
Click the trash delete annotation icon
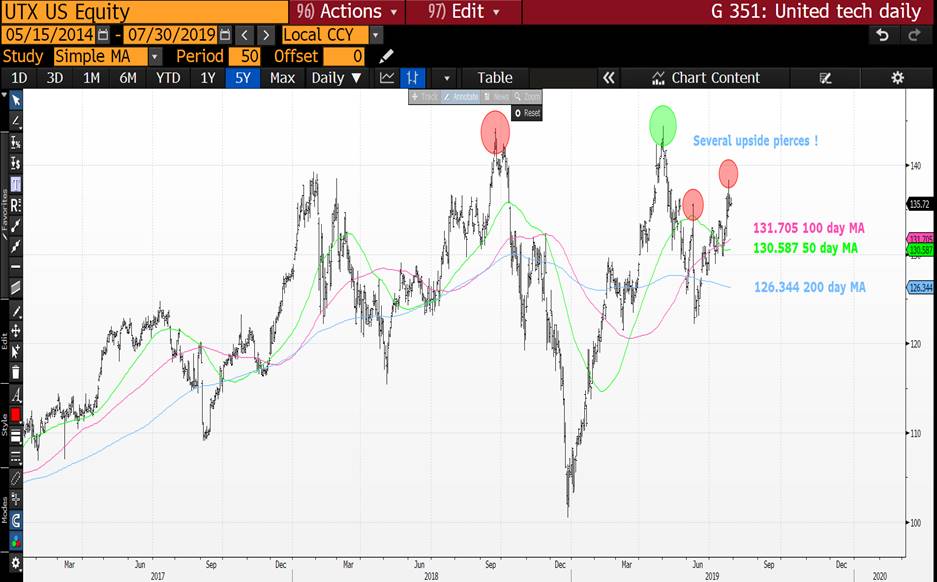(16, 372)
